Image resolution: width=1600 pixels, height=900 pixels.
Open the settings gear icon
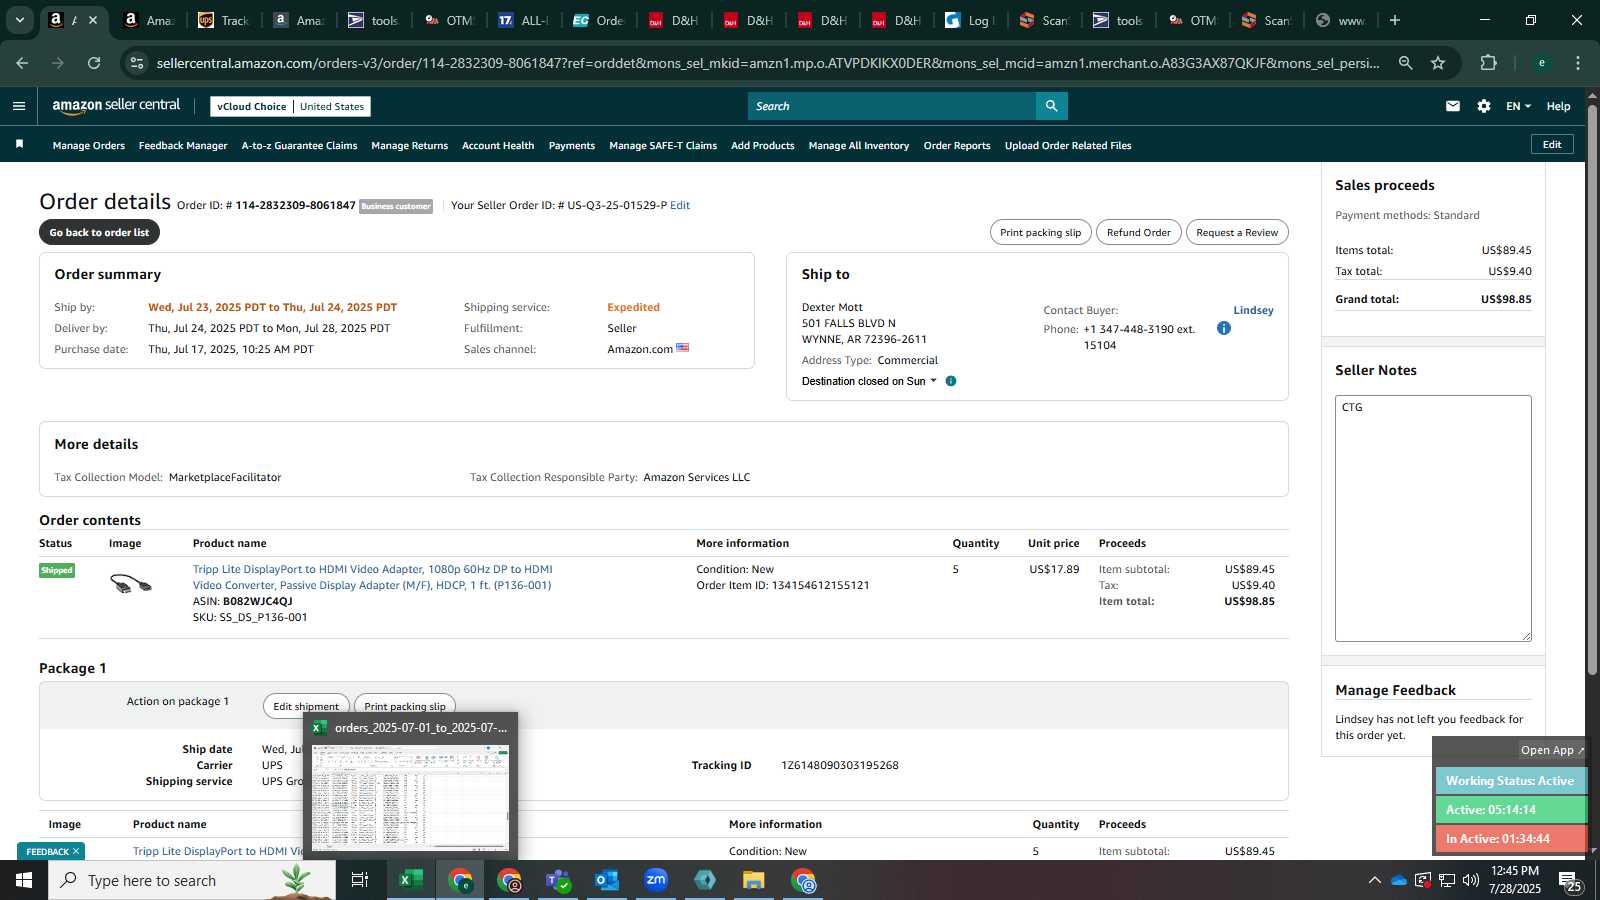[1484, 106]
